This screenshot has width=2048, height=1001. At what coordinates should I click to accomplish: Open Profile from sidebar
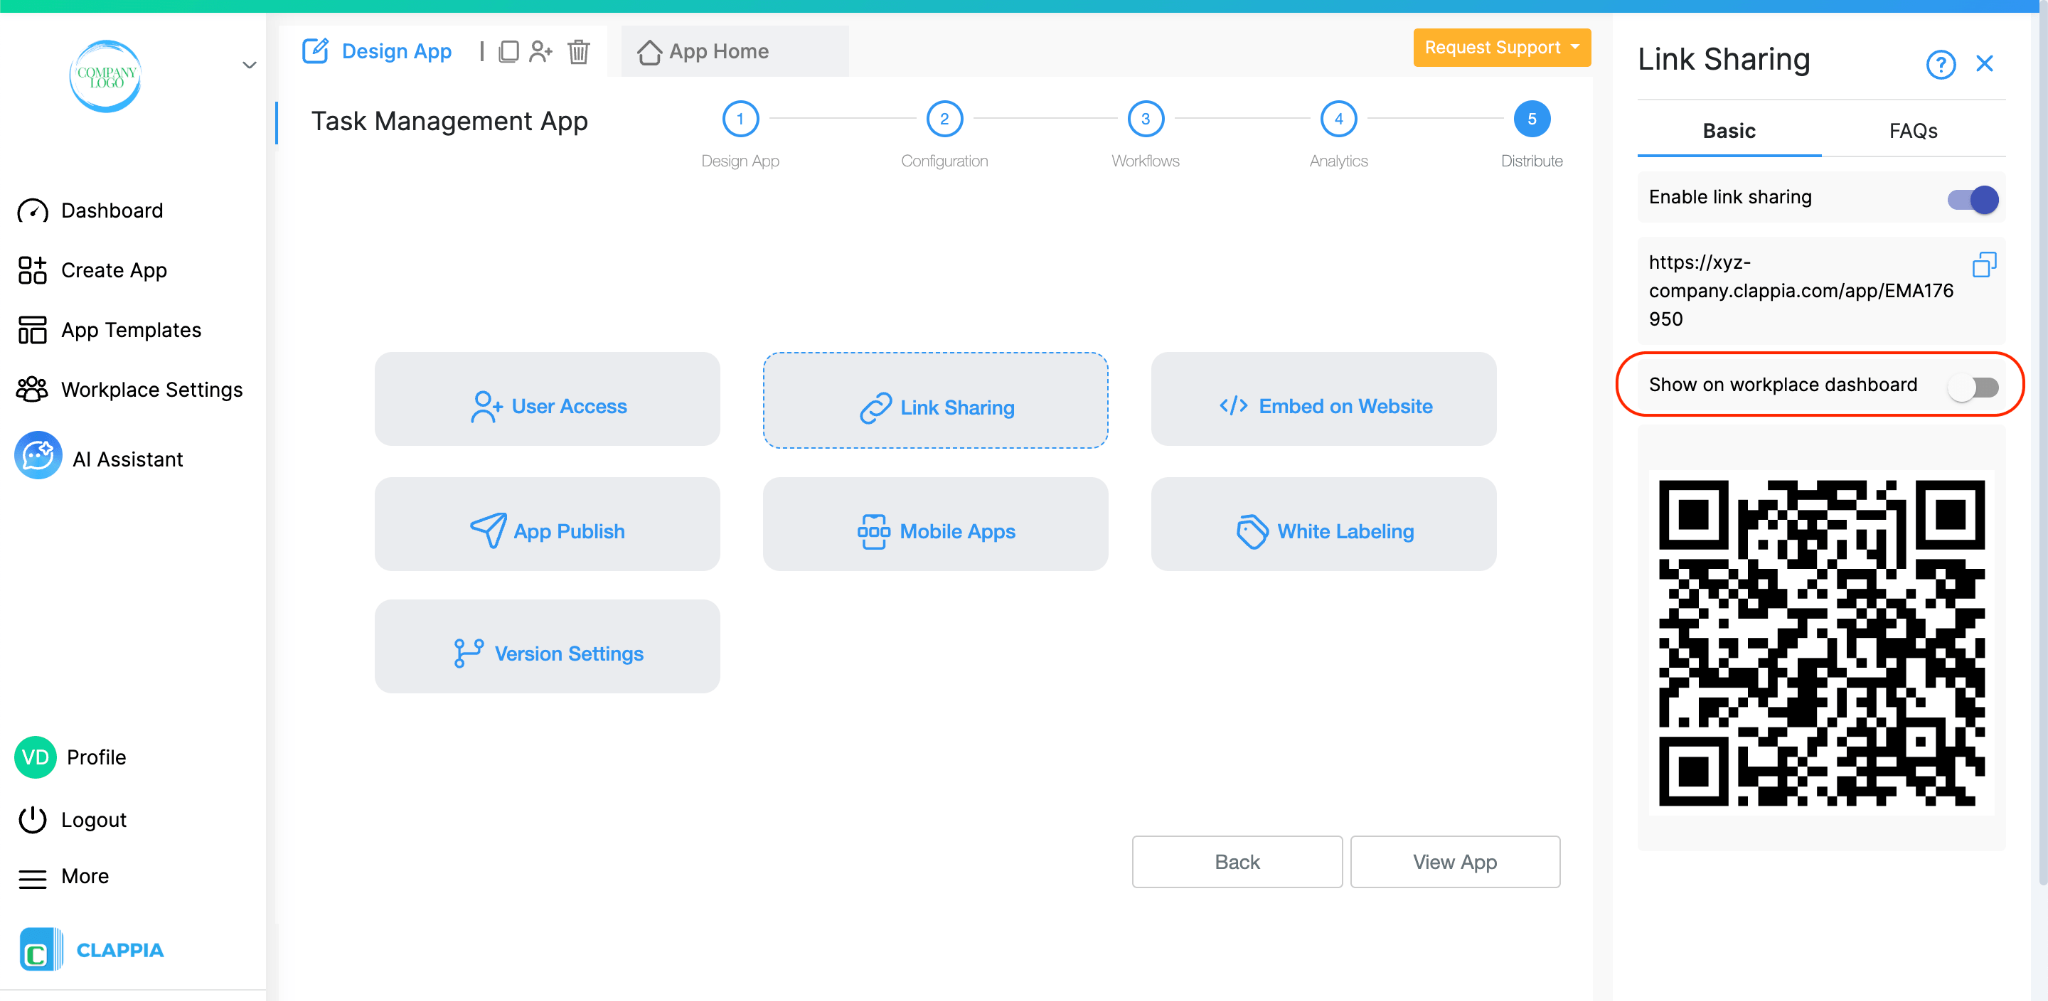[70, 757]
